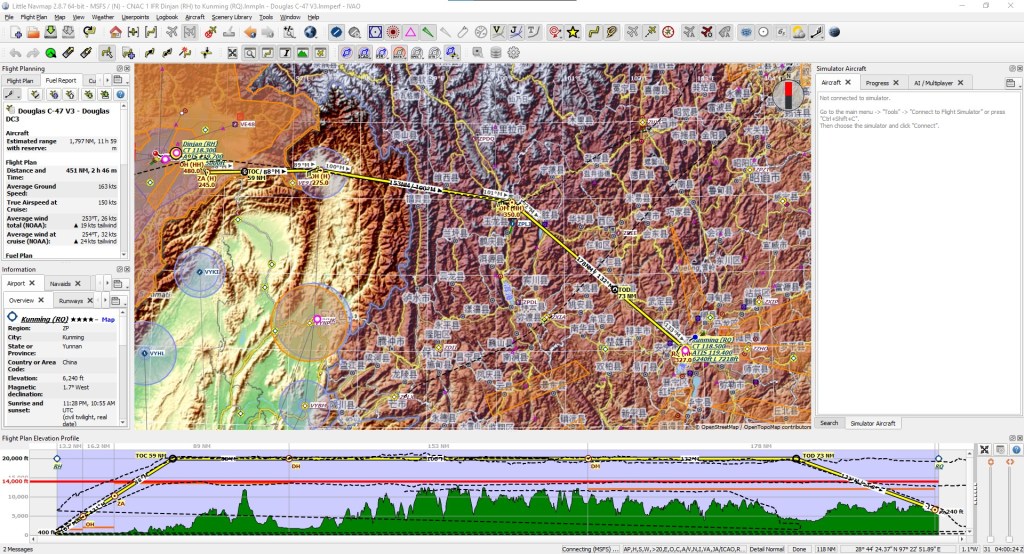Toggle the red circle map display button
1024x554 pixels.
(x=393, y=32)
